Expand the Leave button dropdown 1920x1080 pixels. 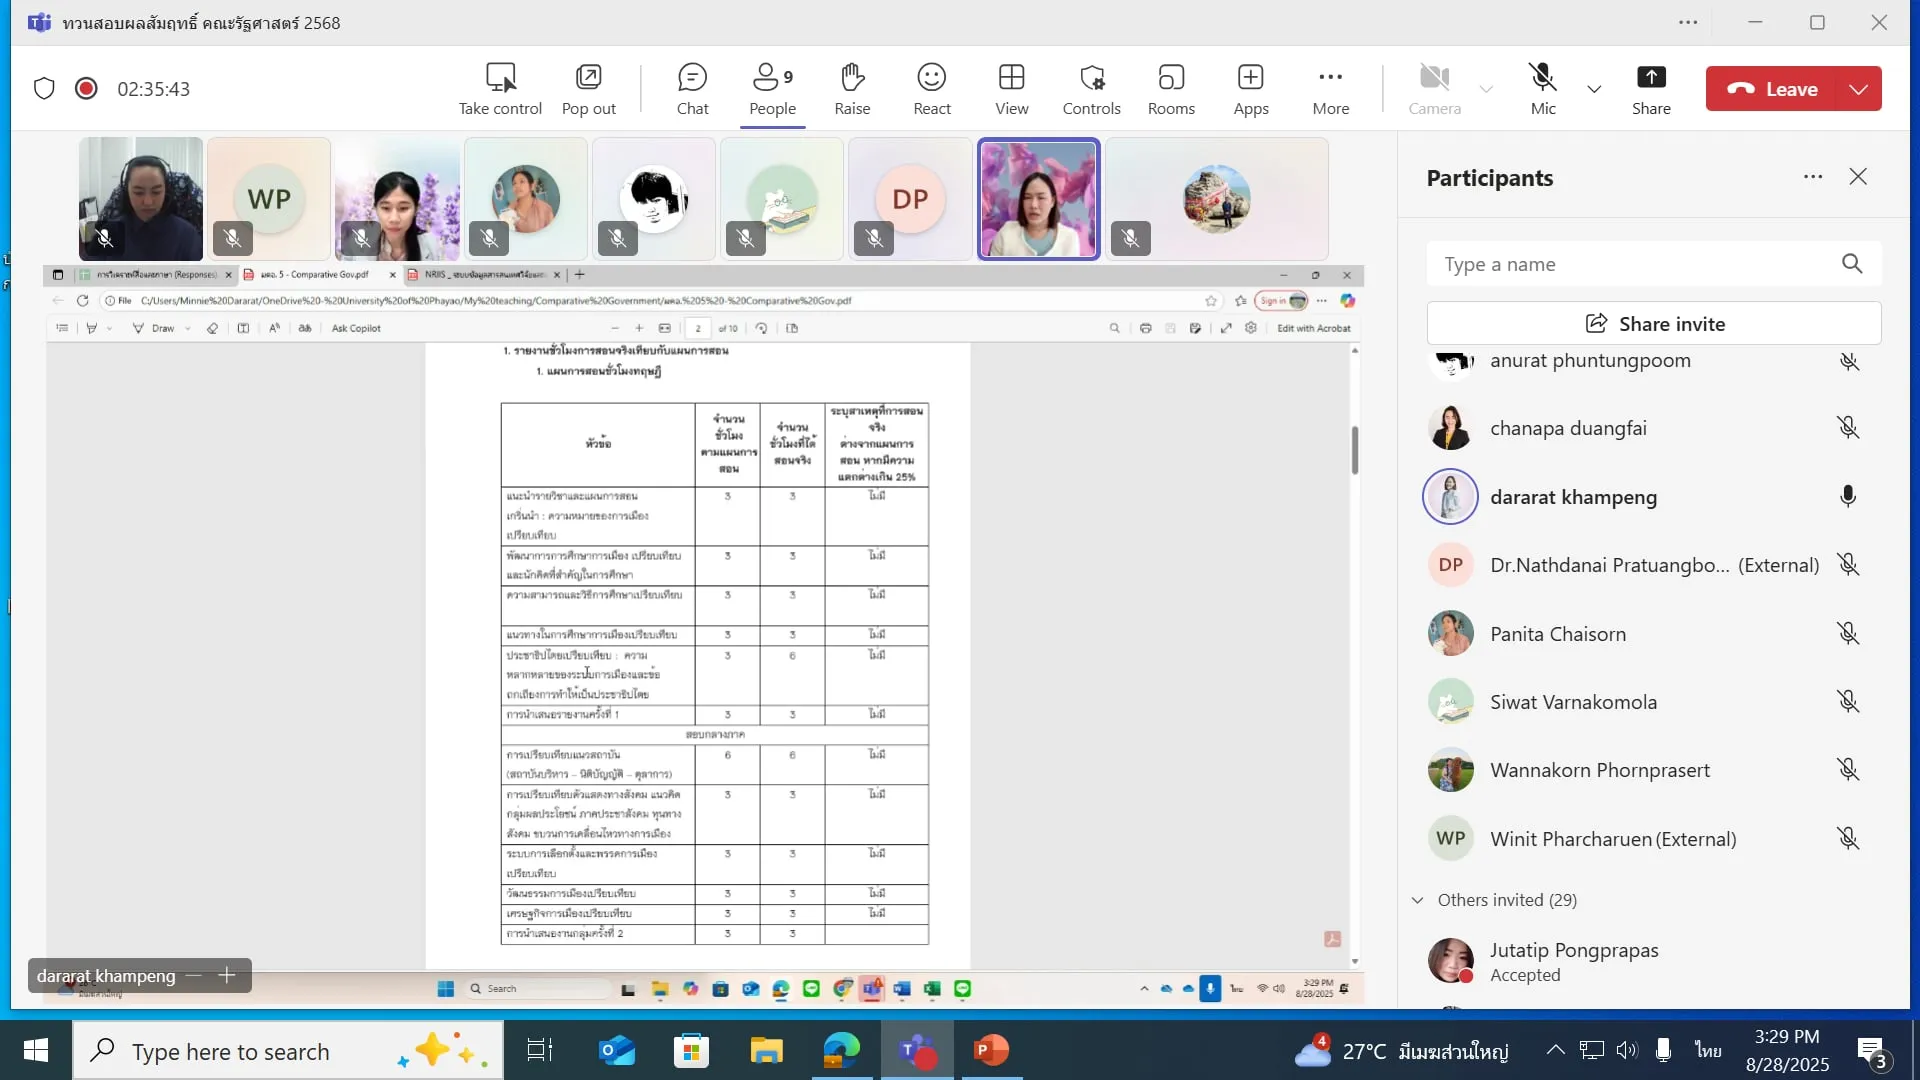[1858, 89]
